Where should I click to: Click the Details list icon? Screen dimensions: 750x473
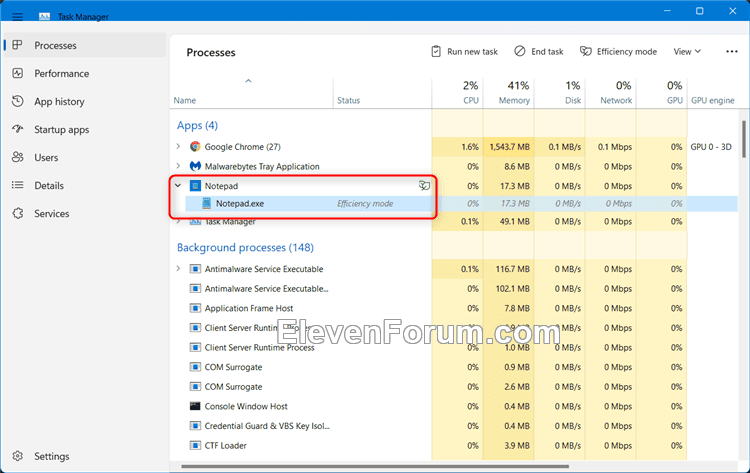(18, 185)
